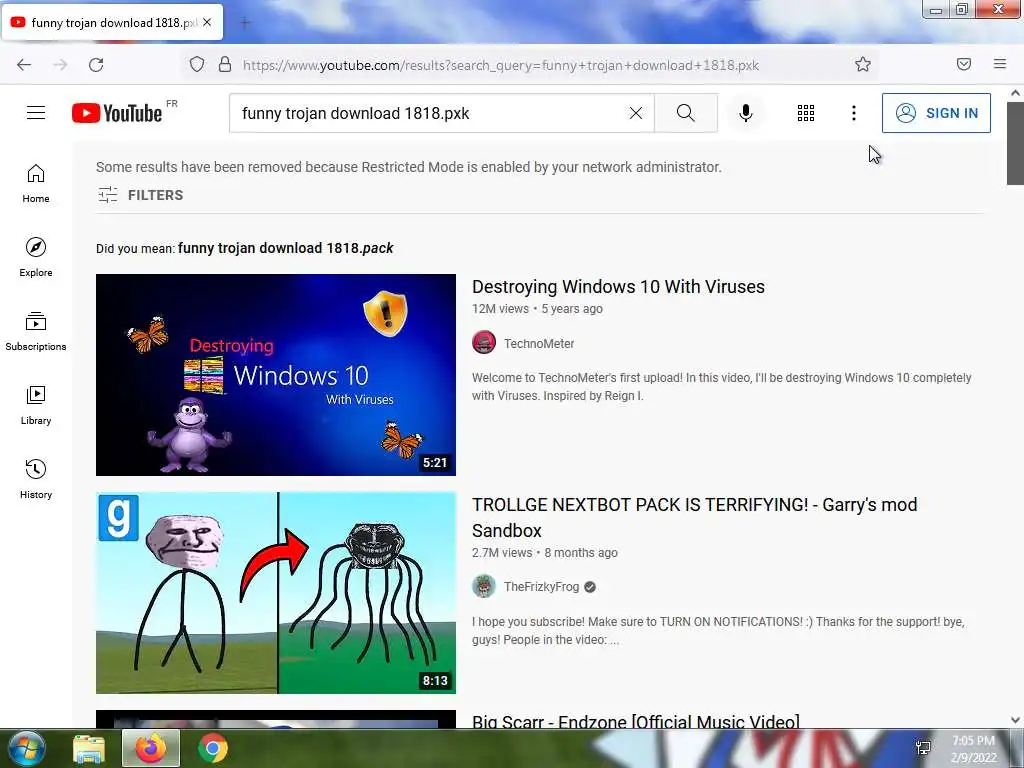
Task: Open TheFrizkyFrog channel name link
Action: [541, 586]
